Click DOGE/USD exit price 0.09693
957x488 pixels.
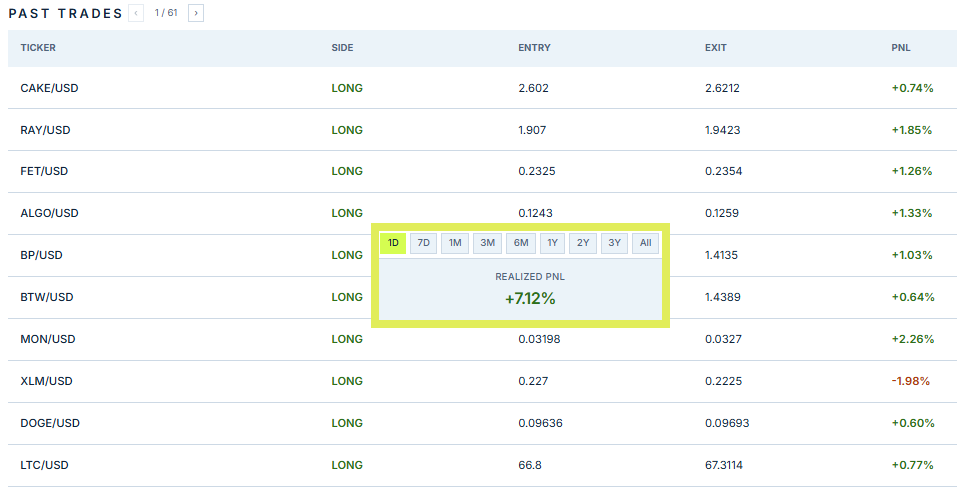click(727, 423)
